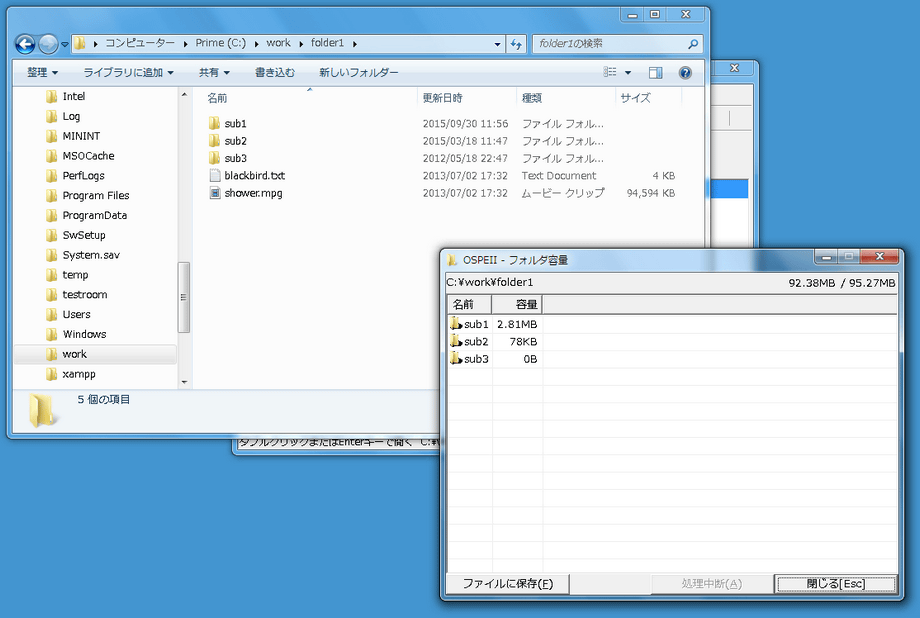The height and width of the screenshot is (618, 920).
Task: Click the refresh icon beside address bar
Action: [x=516, y=44]
